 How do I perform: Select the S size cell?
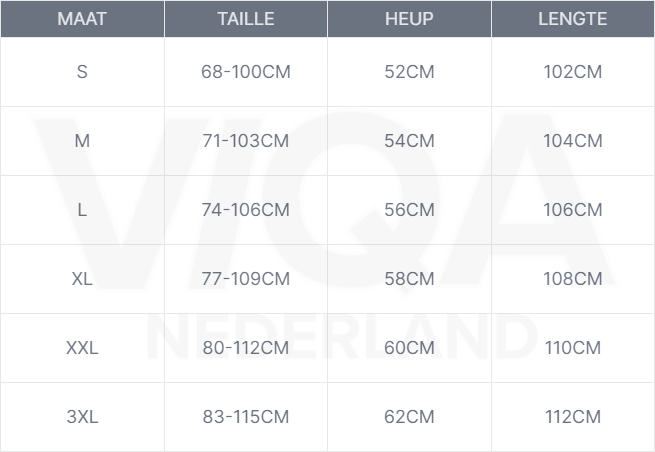[82, 72]
